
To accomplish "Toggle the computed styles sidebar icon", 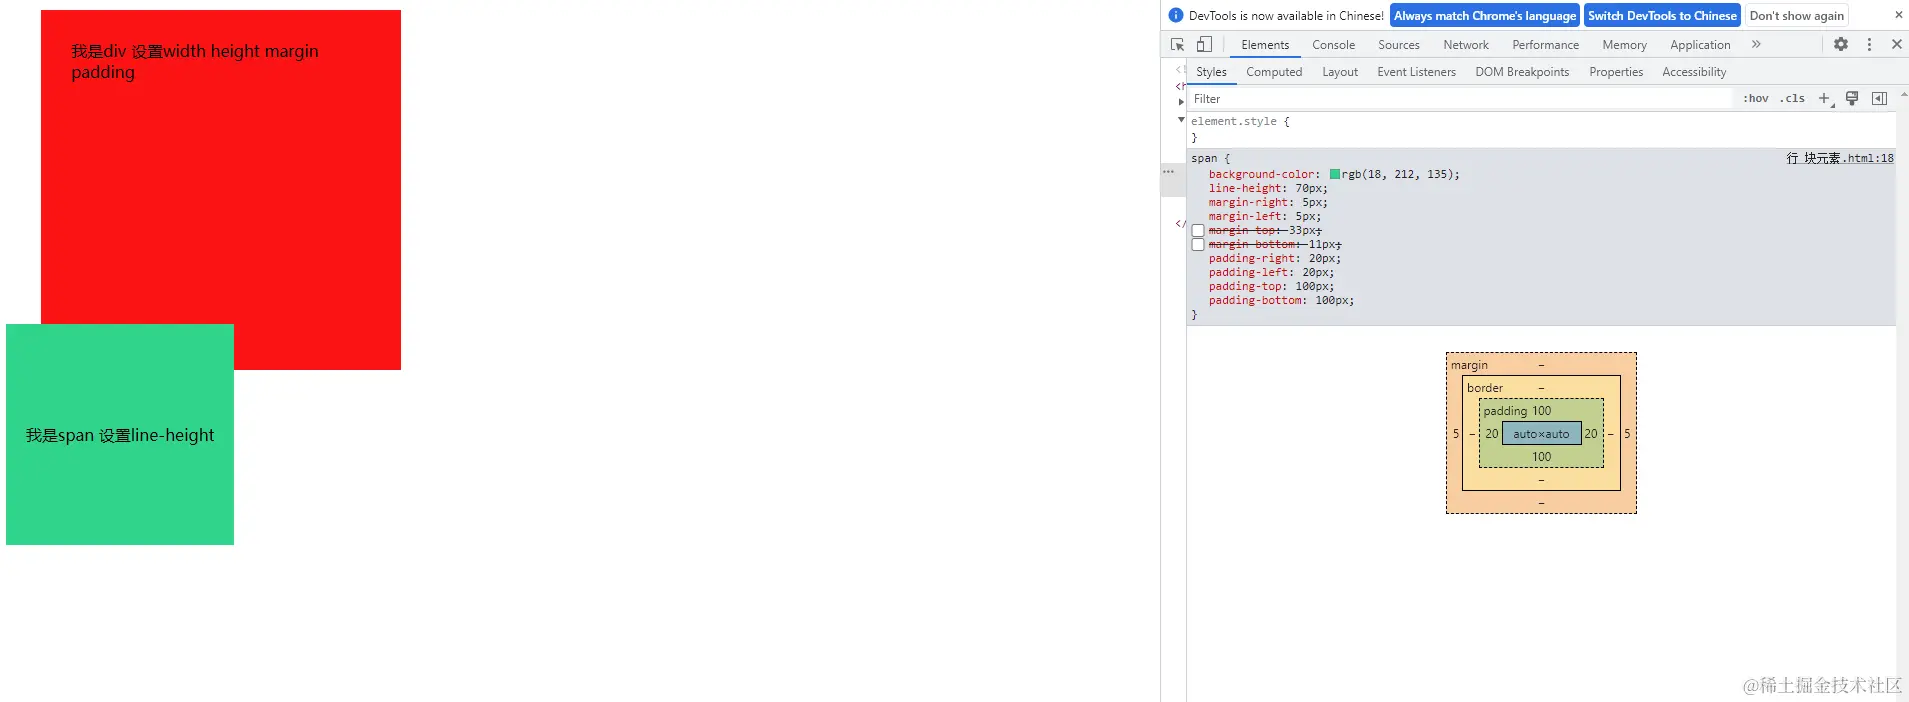I will [x=1879, y=98].
